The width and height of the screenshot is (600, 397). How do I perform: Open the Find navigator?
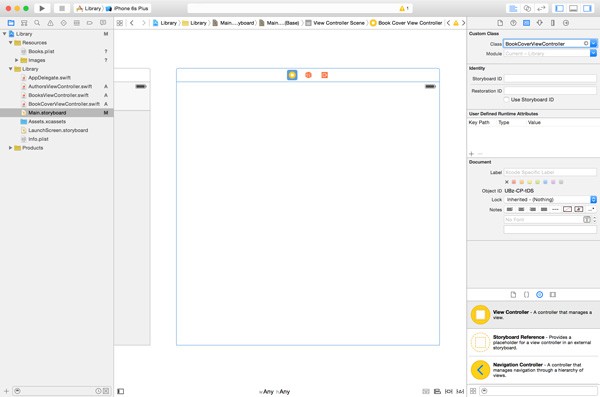coord(37,23)
